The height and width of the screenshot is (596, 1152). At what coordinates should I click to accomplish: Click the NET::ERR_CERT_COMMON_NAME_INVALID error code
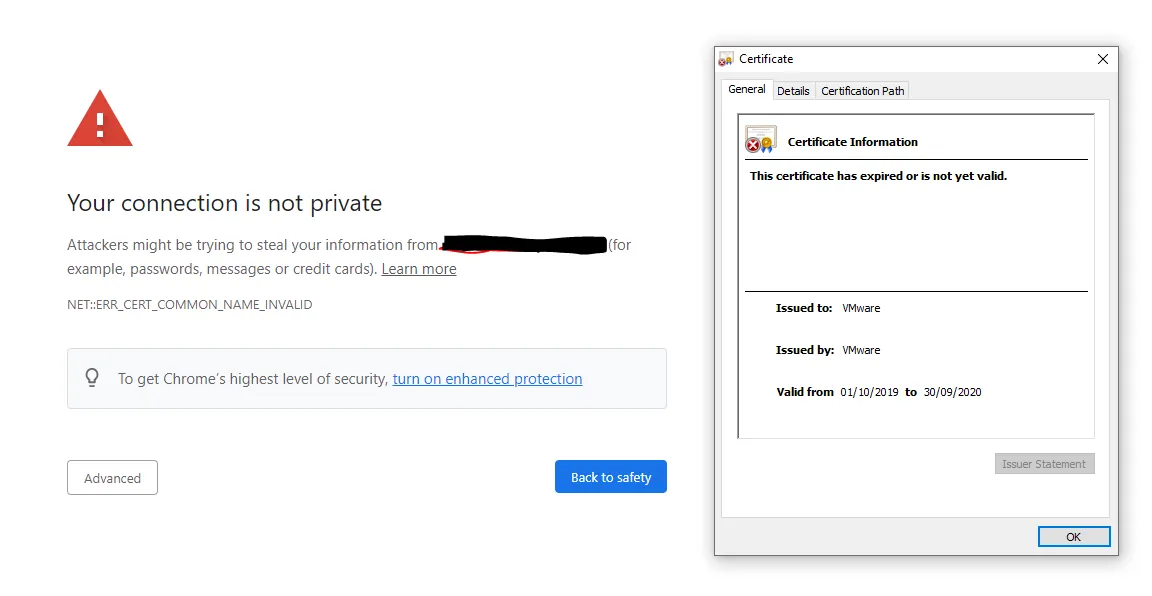coord(190,304)
